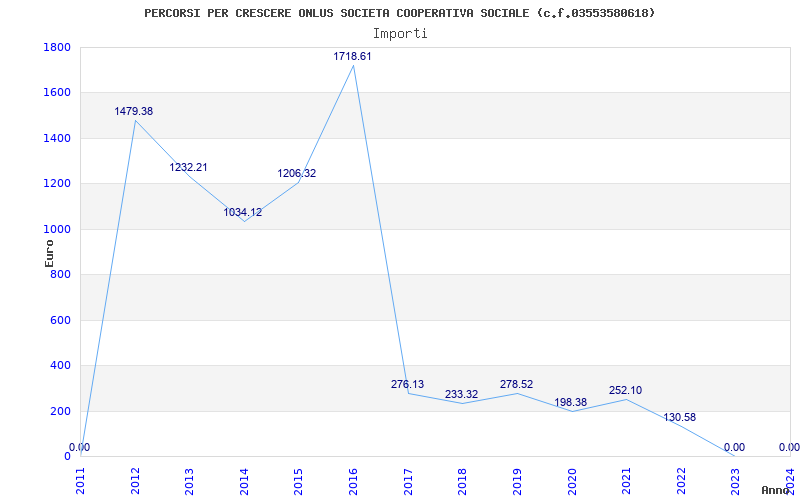800x500 pixels.
Task: Select the 1718.61 peak data label
Action: tap(353, 57)
